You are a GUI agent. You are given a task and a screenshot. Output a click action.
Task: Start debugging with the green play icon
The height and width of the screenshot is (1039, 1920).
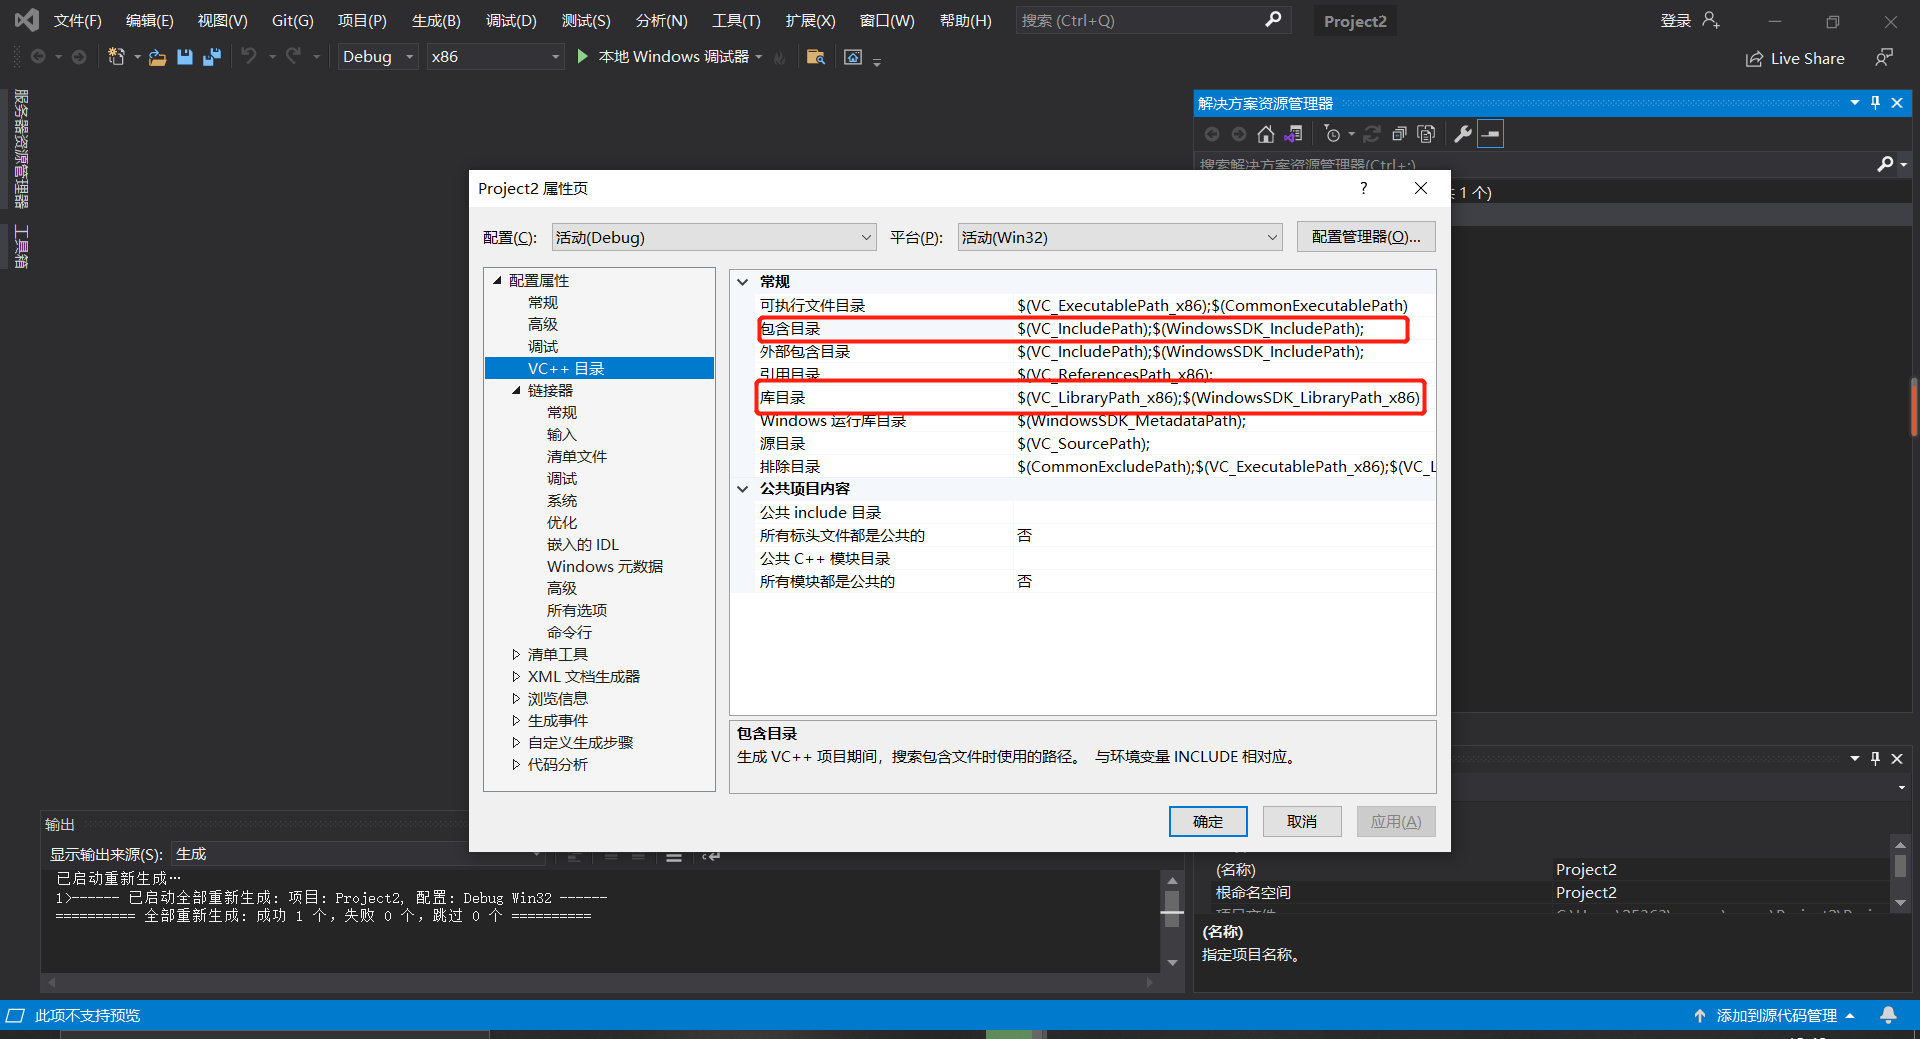[583, 56]
